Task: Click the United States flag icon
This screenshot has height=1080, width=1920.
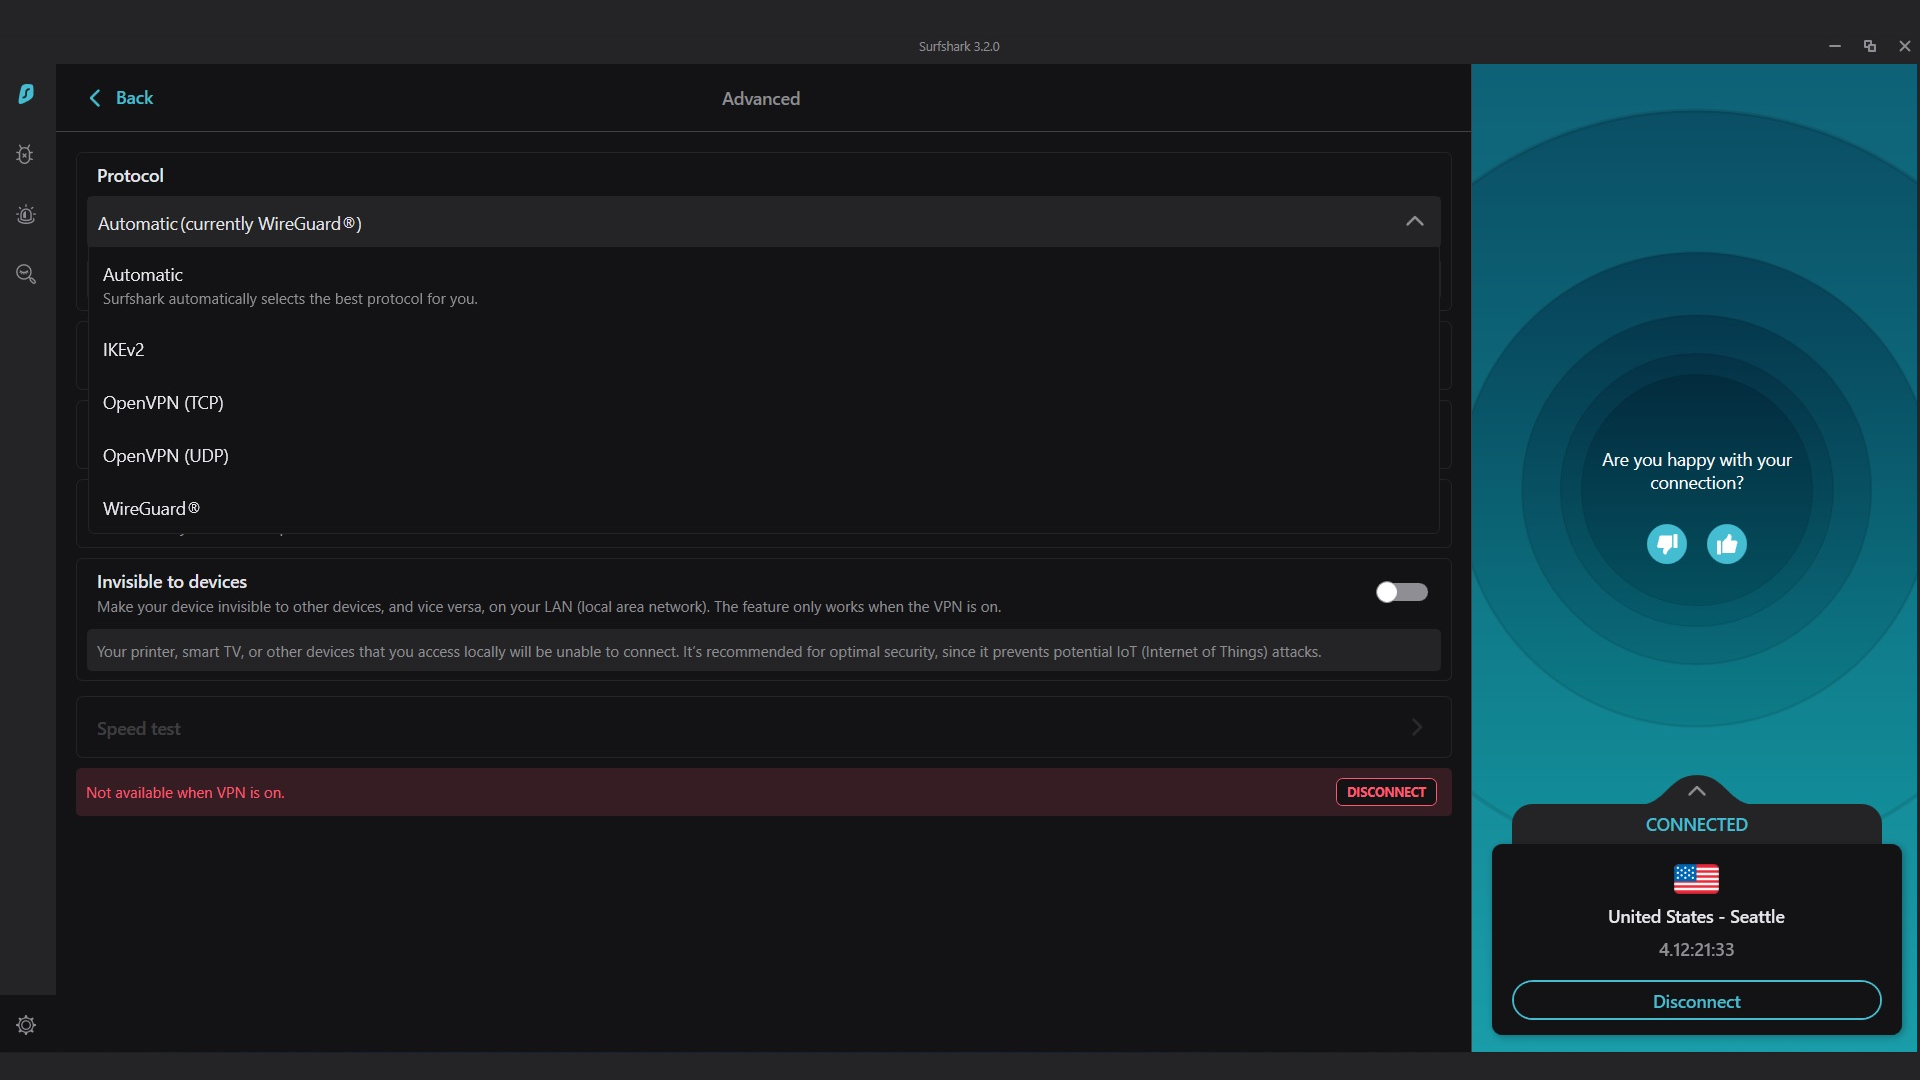Action: (1696, 879)
